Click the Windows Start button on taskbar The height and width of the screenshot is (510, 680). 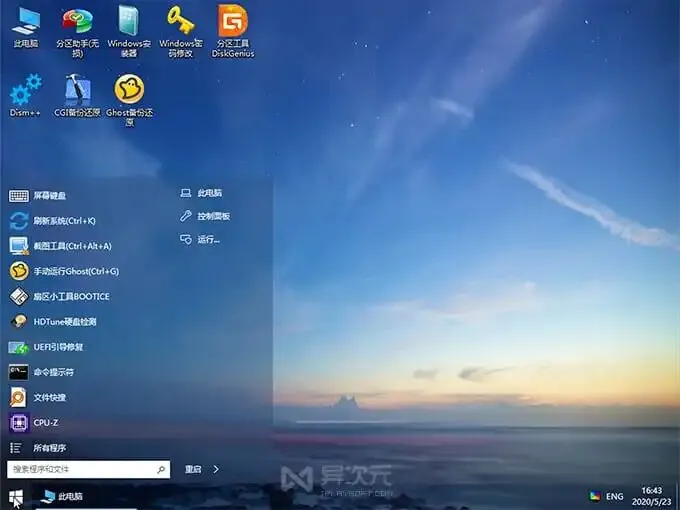pyautogui.click(x=16, y=497)
